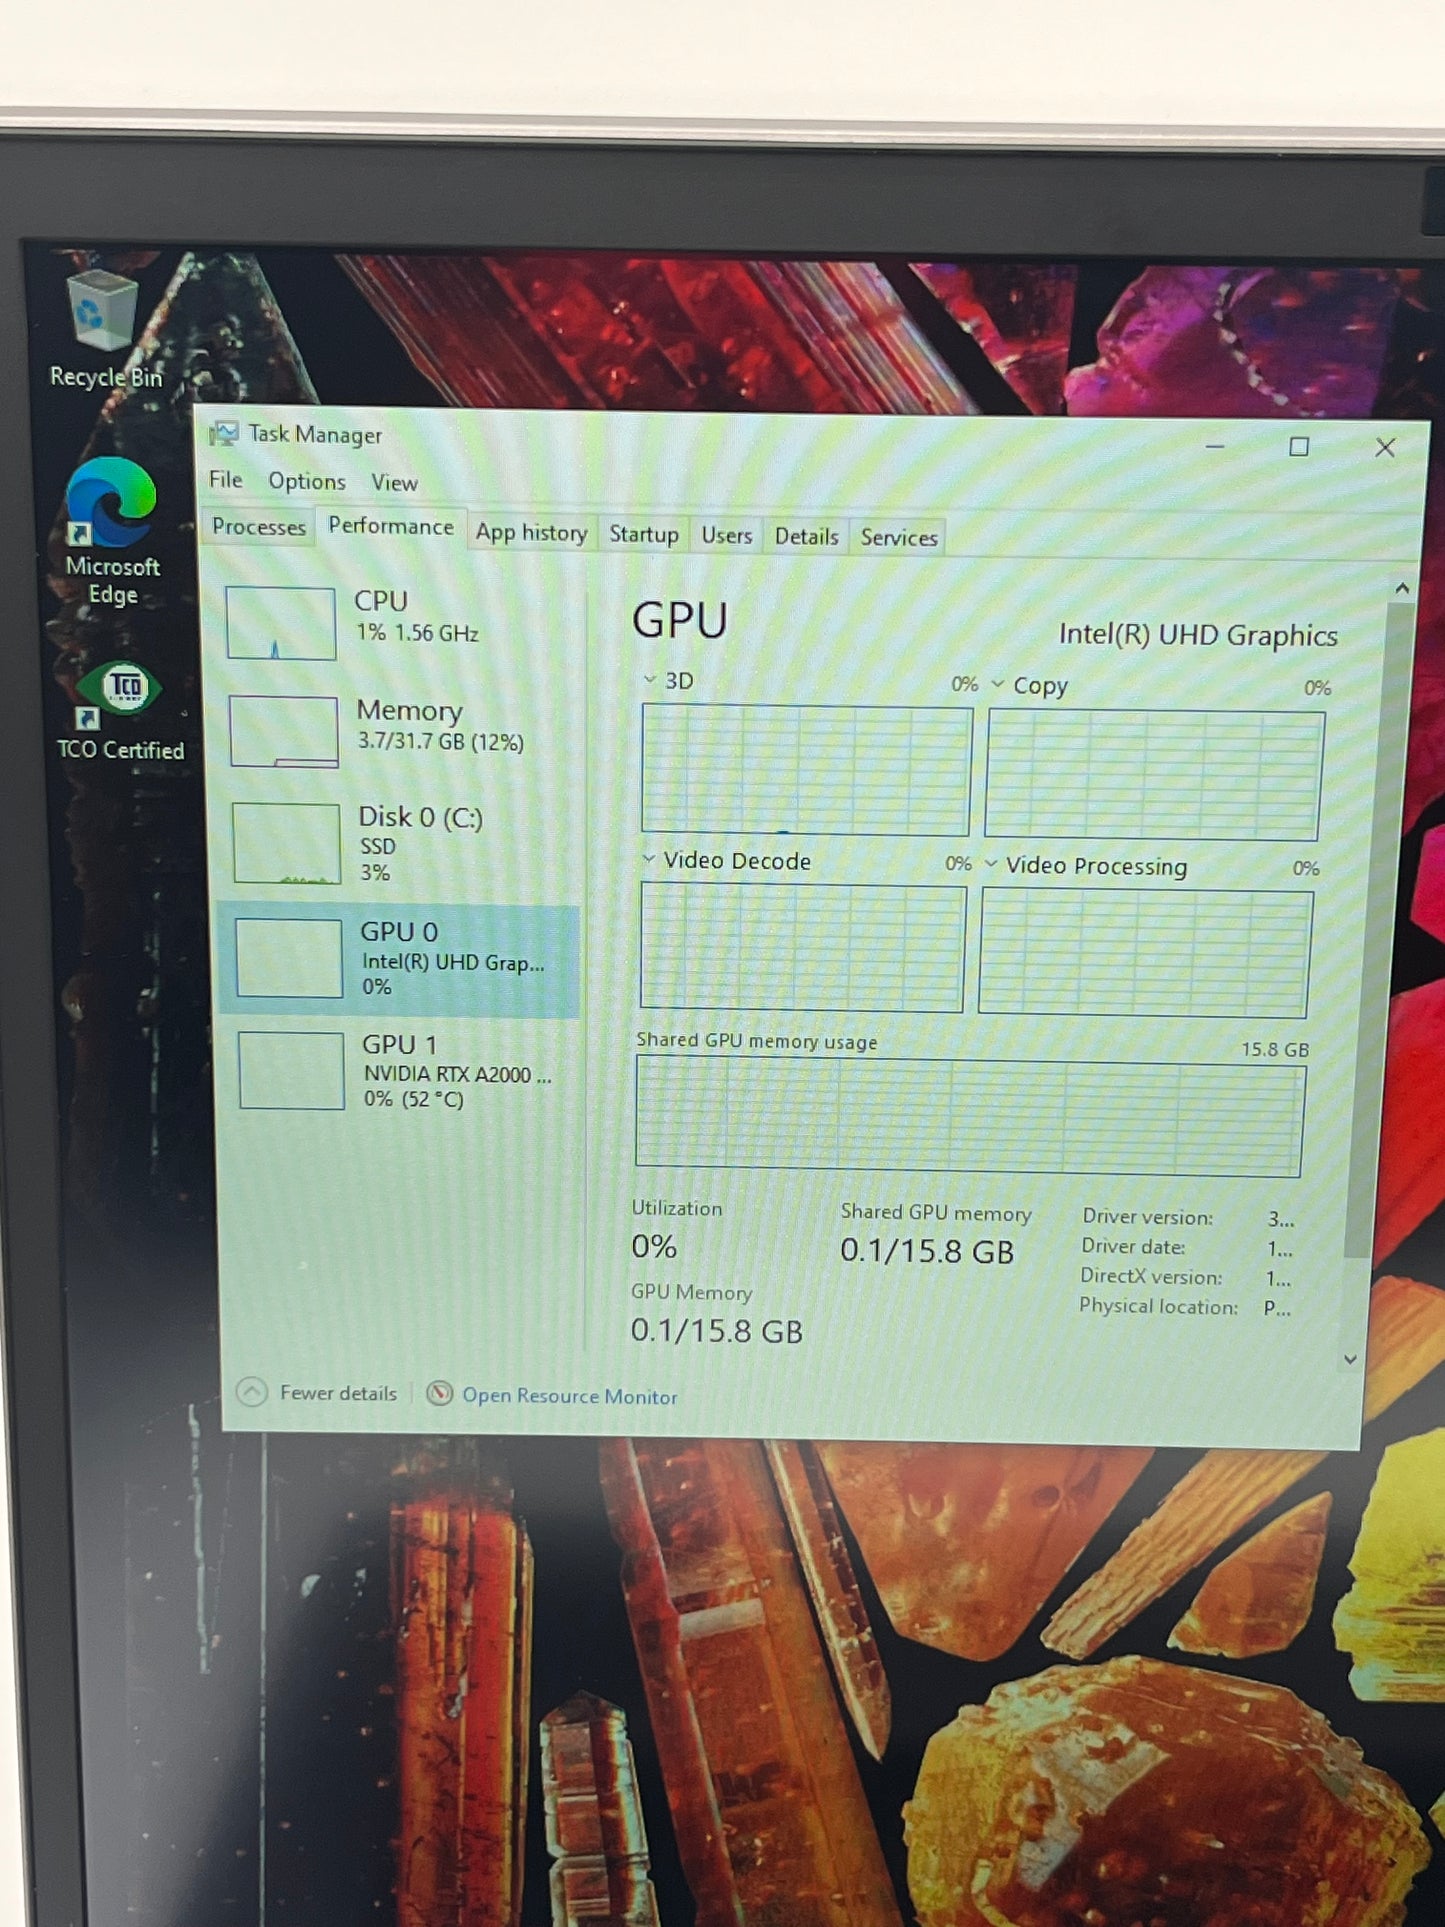Click the "Disk 0 (C:)" label
This screenshot has width=1445, height=1927.
click(421, 818)
